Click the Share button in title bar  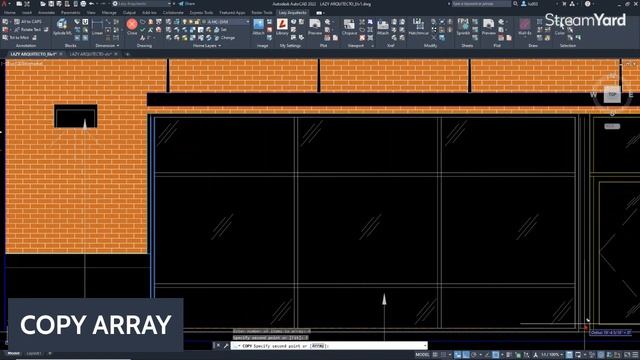(187, 4)
